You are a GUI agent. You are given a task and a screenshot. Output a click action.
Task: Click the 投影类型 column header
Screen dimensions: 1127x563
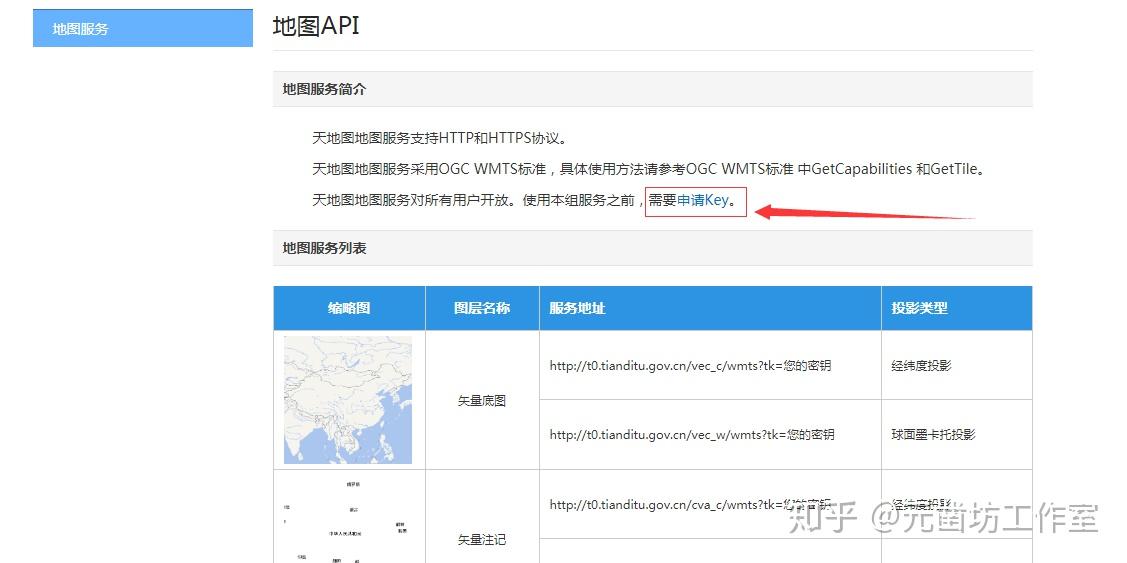click(x=957, y=308)
